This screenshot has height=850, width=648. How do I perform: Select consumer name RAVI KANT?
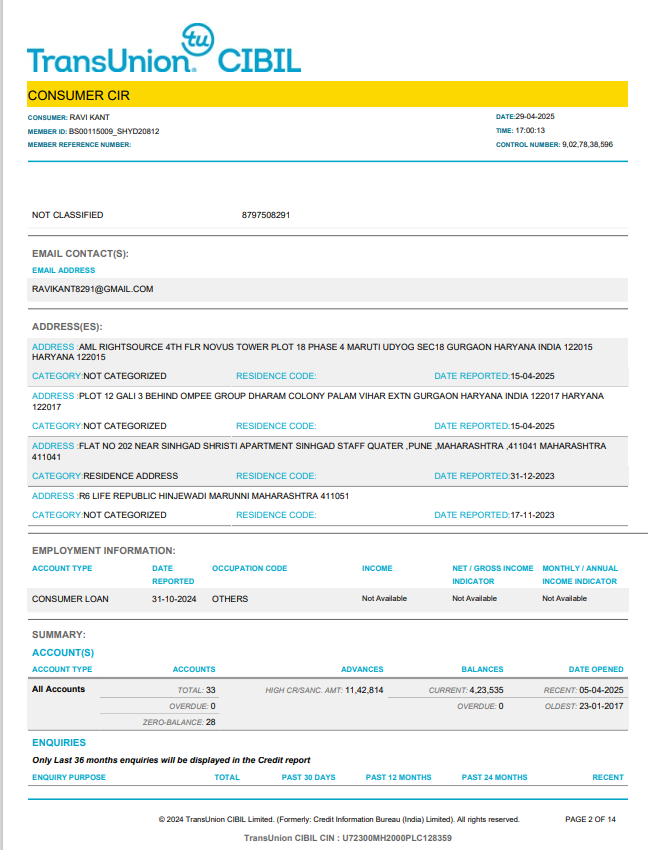[89, 117]
